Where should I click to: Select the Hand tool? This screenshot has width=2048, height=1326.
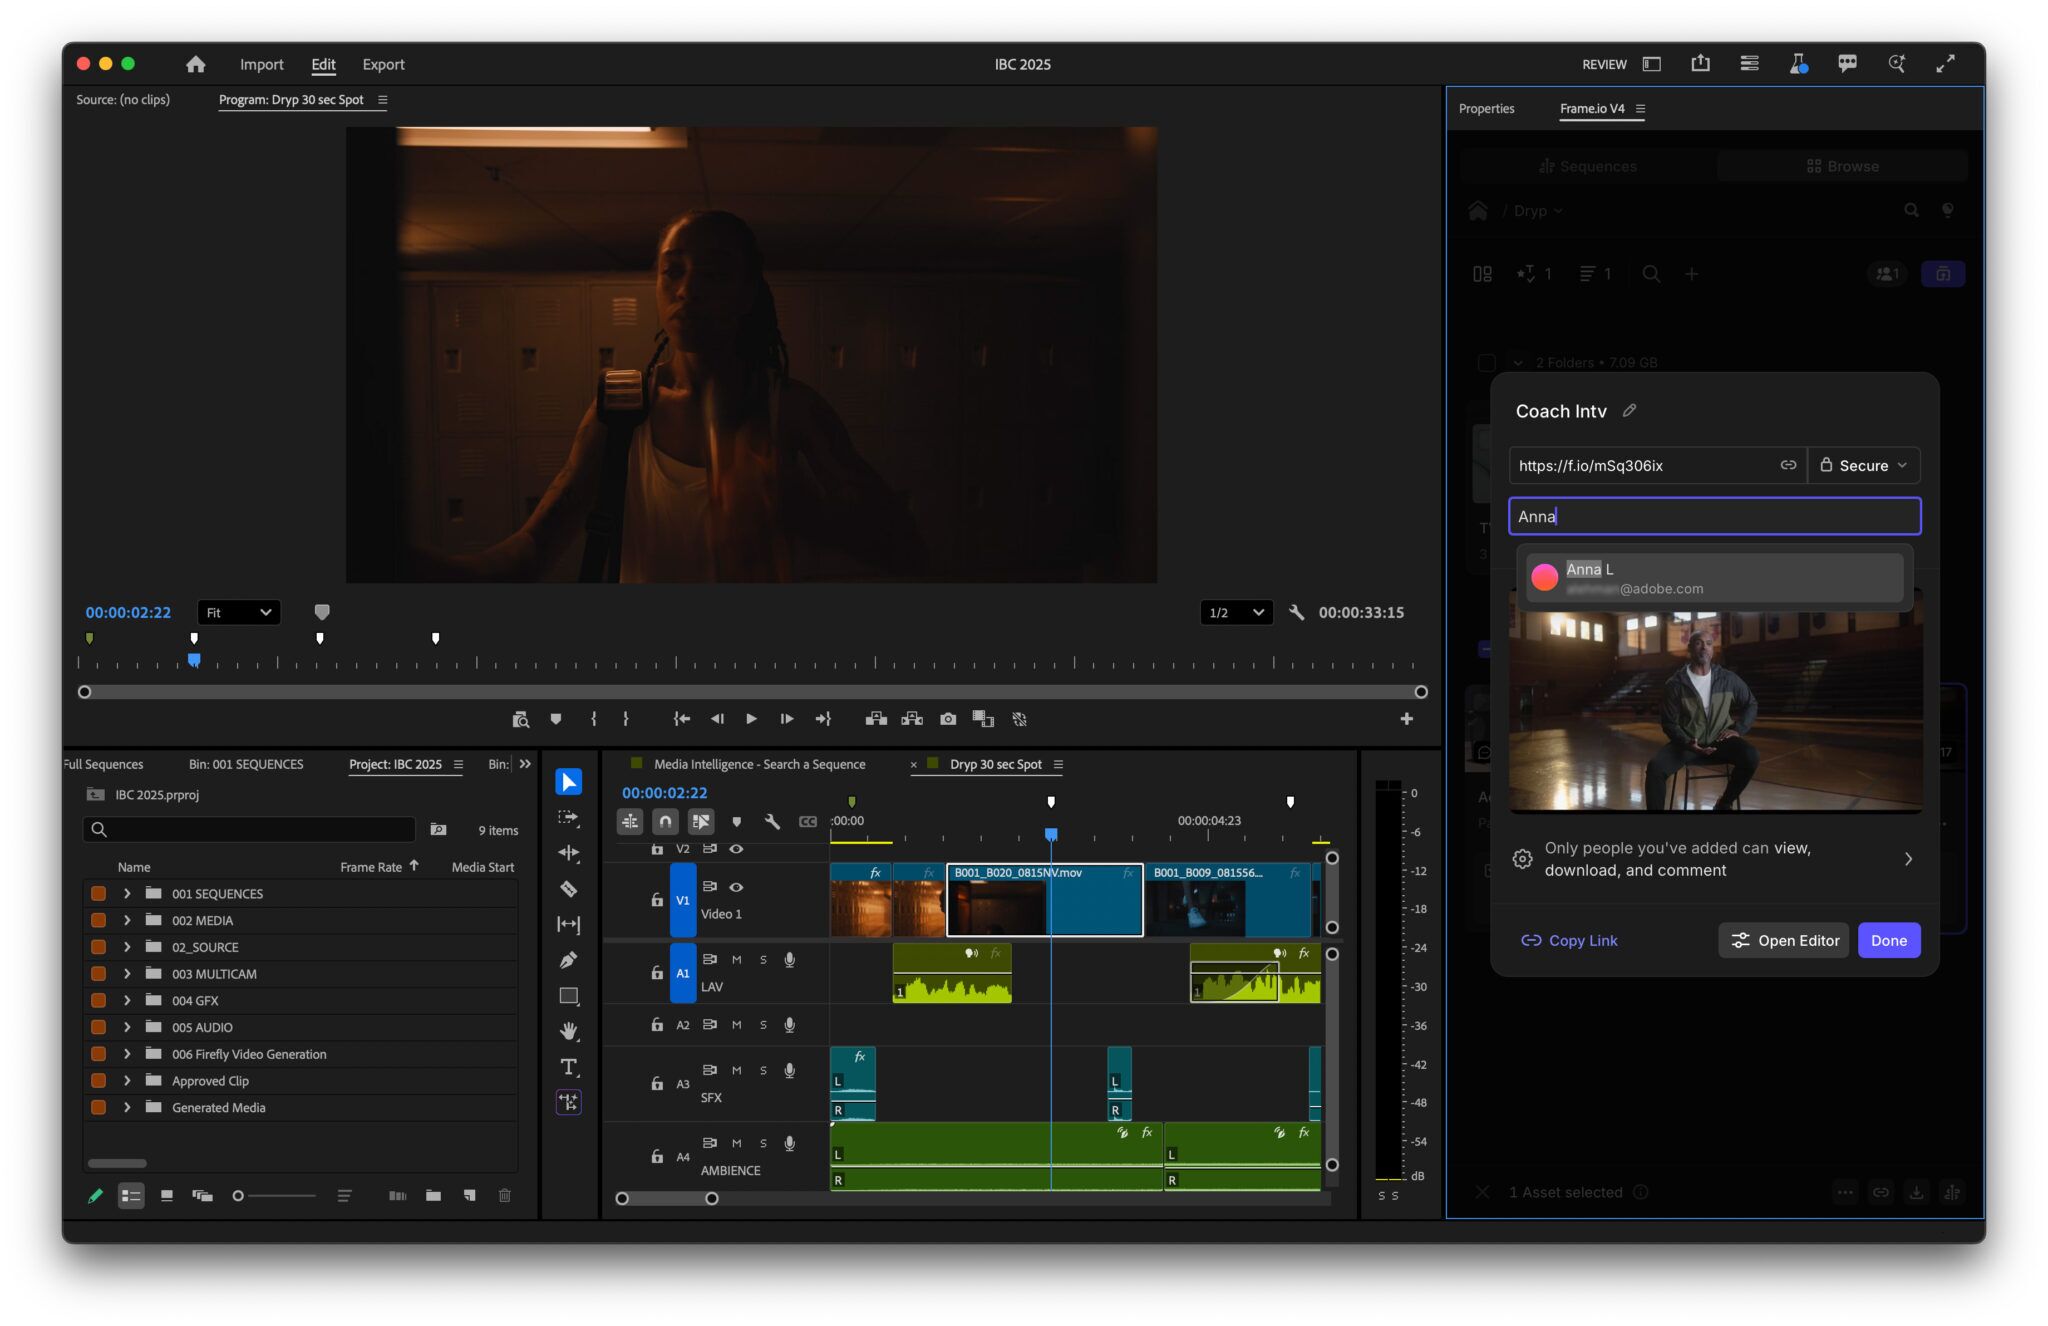point(568,1031)
